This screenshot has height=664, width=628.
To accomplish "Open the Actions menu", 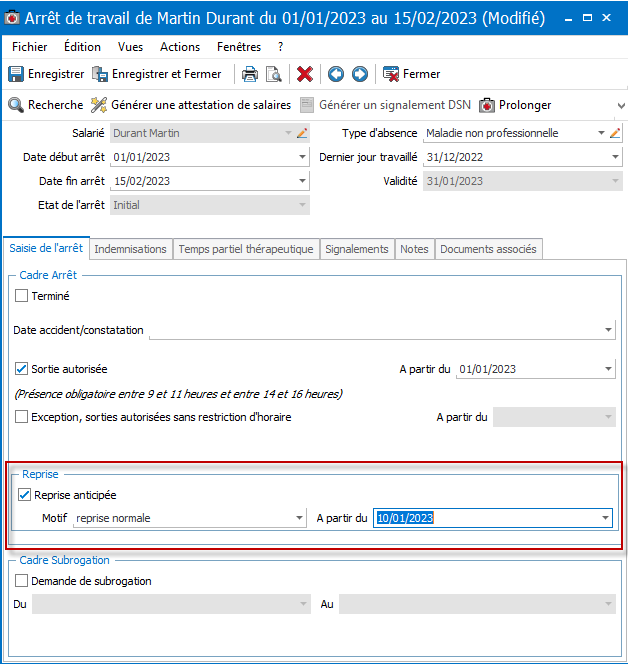I will 180,47.
